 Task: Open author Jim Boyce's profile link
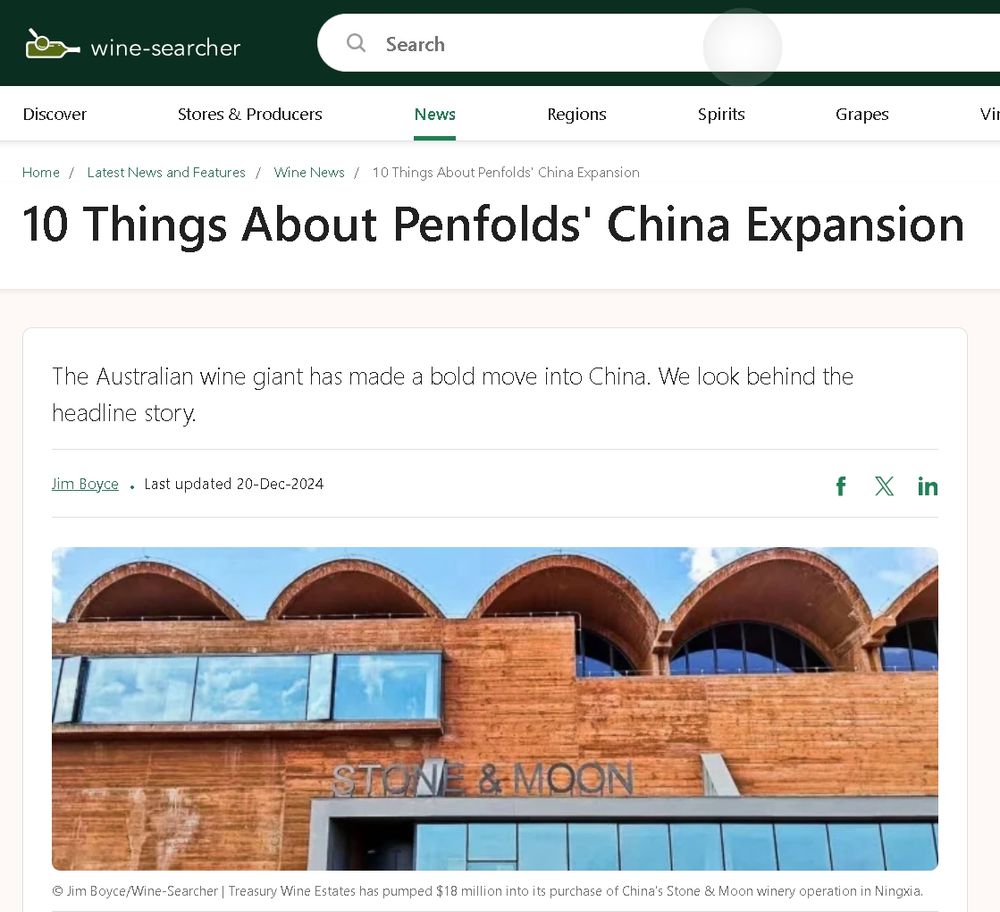click(x=85, y=484)
